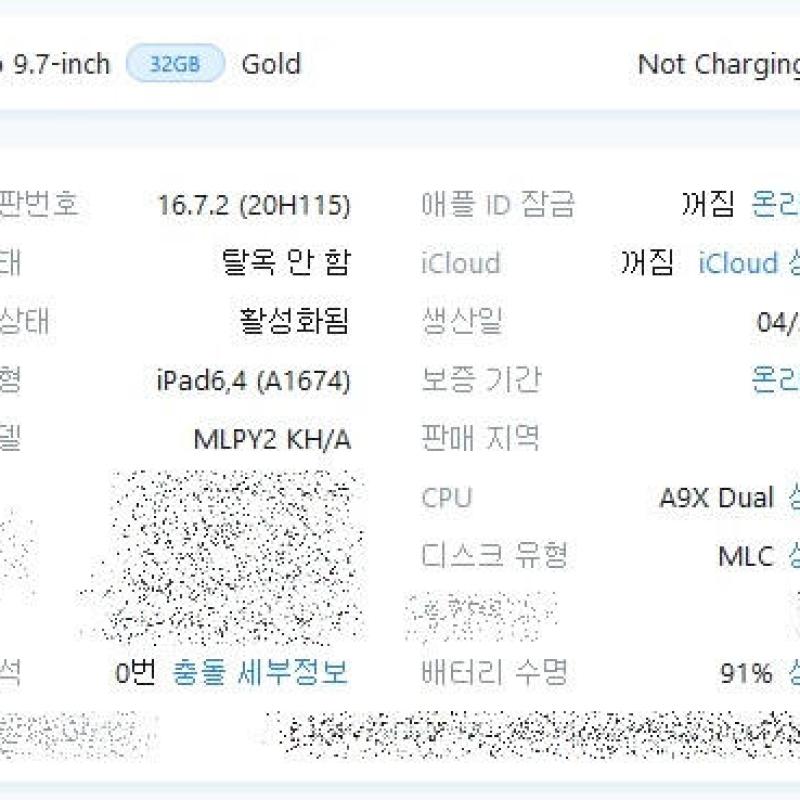The width and height of the screenshot is (800, 800).
Task: Click 꺼짐 status in 애플 ID 잠금 row
Action: 708,205
